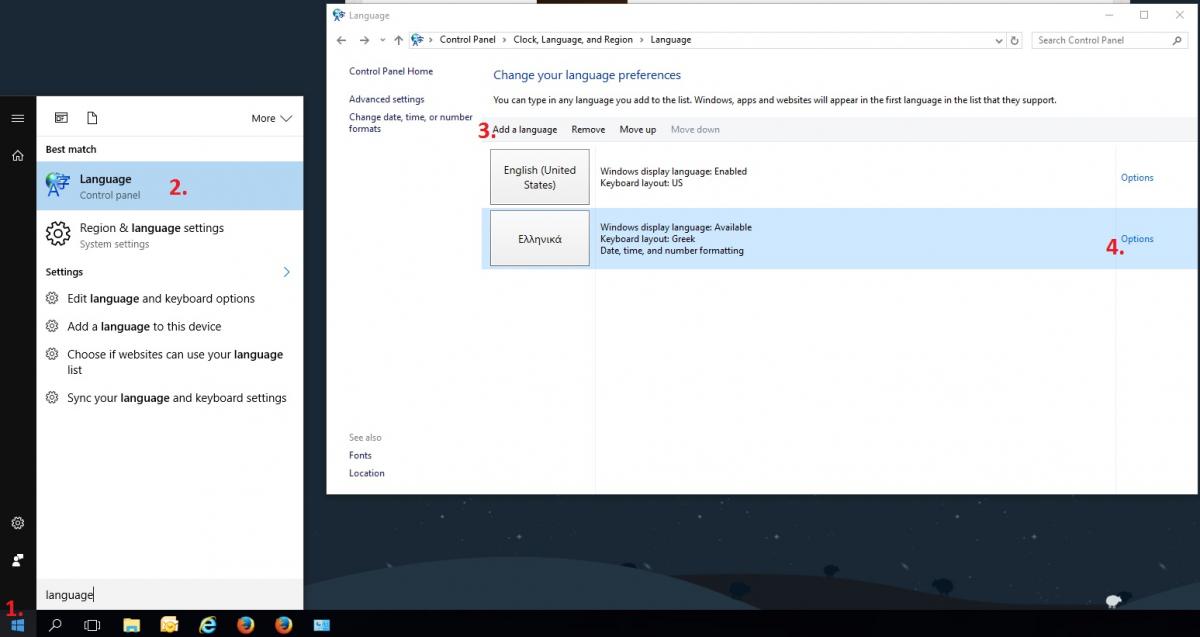This screenshot has height=637, width=1200.
Task: Expand the More filter dropdown
Action: pos(271,118)
